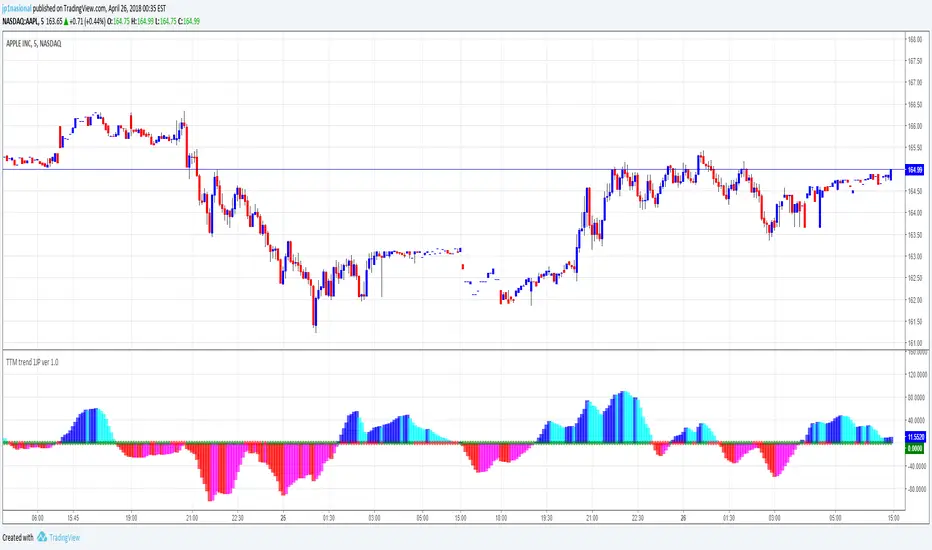Click the 163.50 price axis label
Screen dimensions: 932x550
coord(915,235)
